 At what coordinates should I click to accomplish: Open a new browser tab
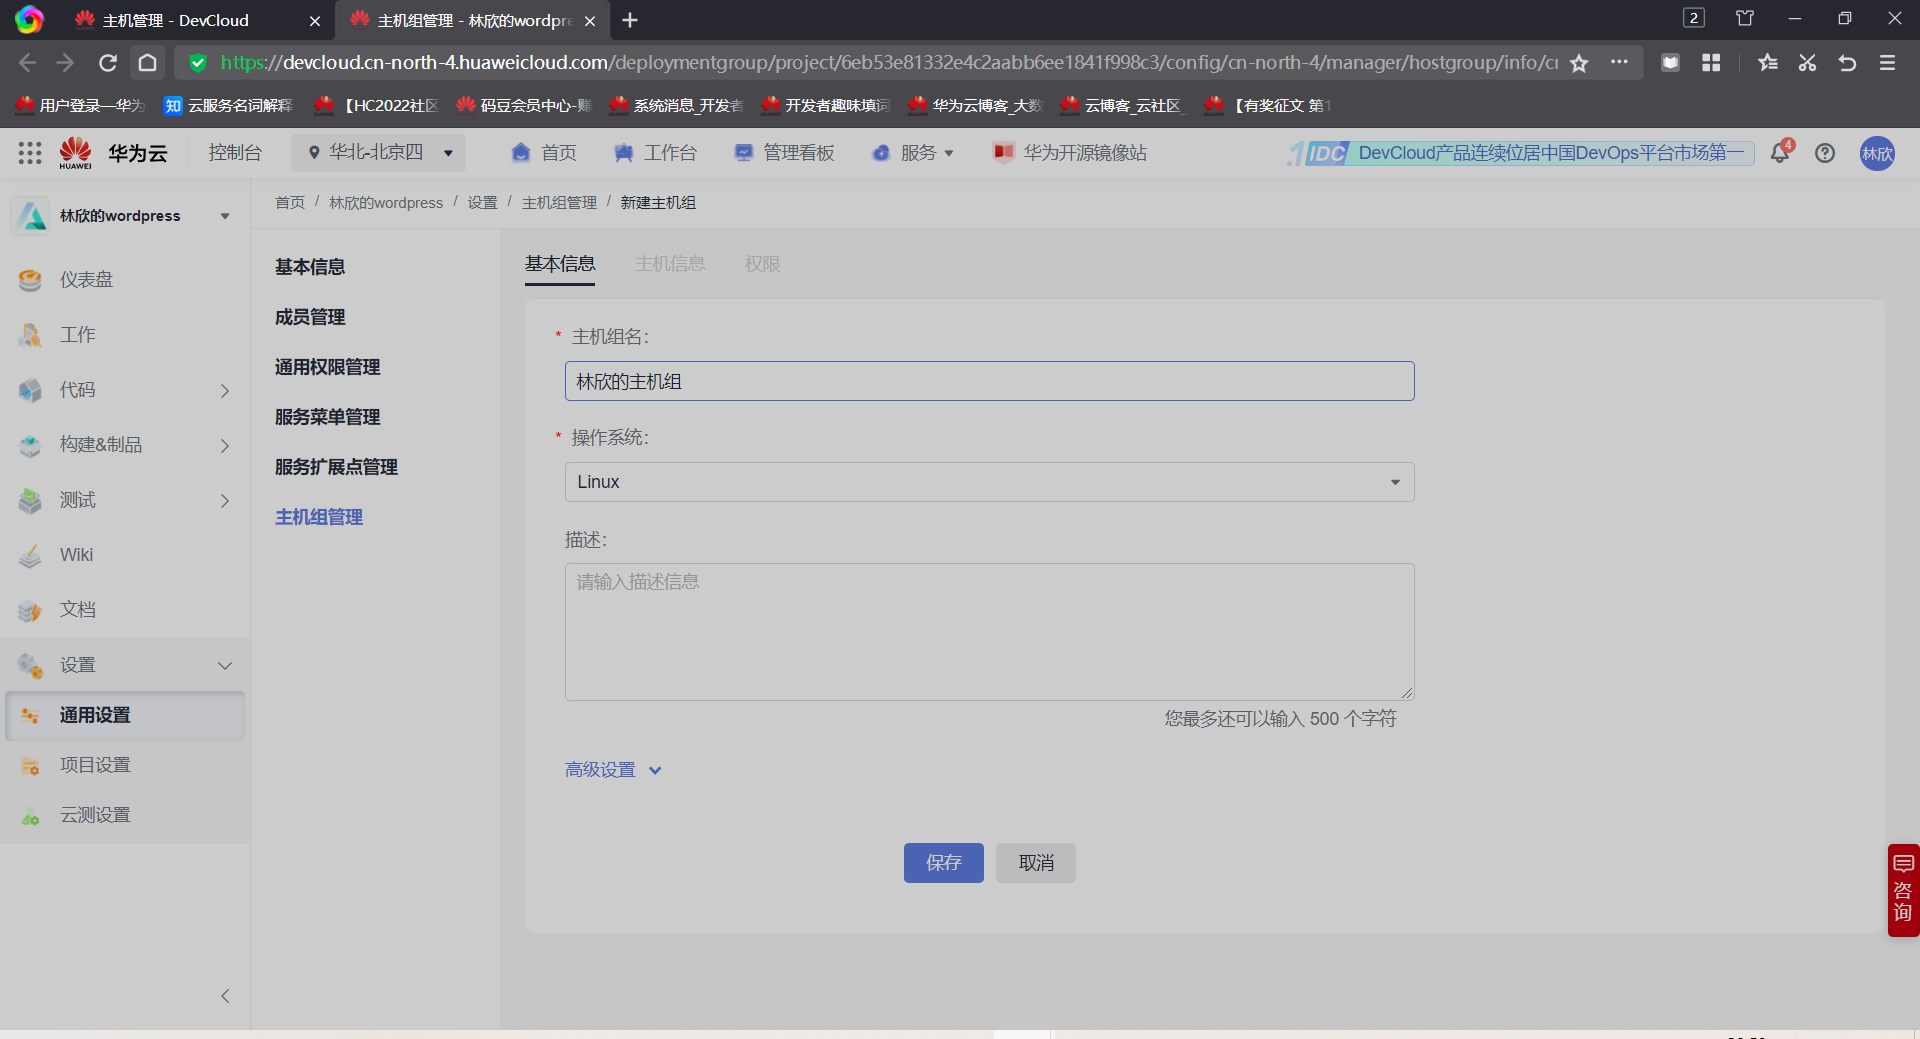[x=630, y=20]
